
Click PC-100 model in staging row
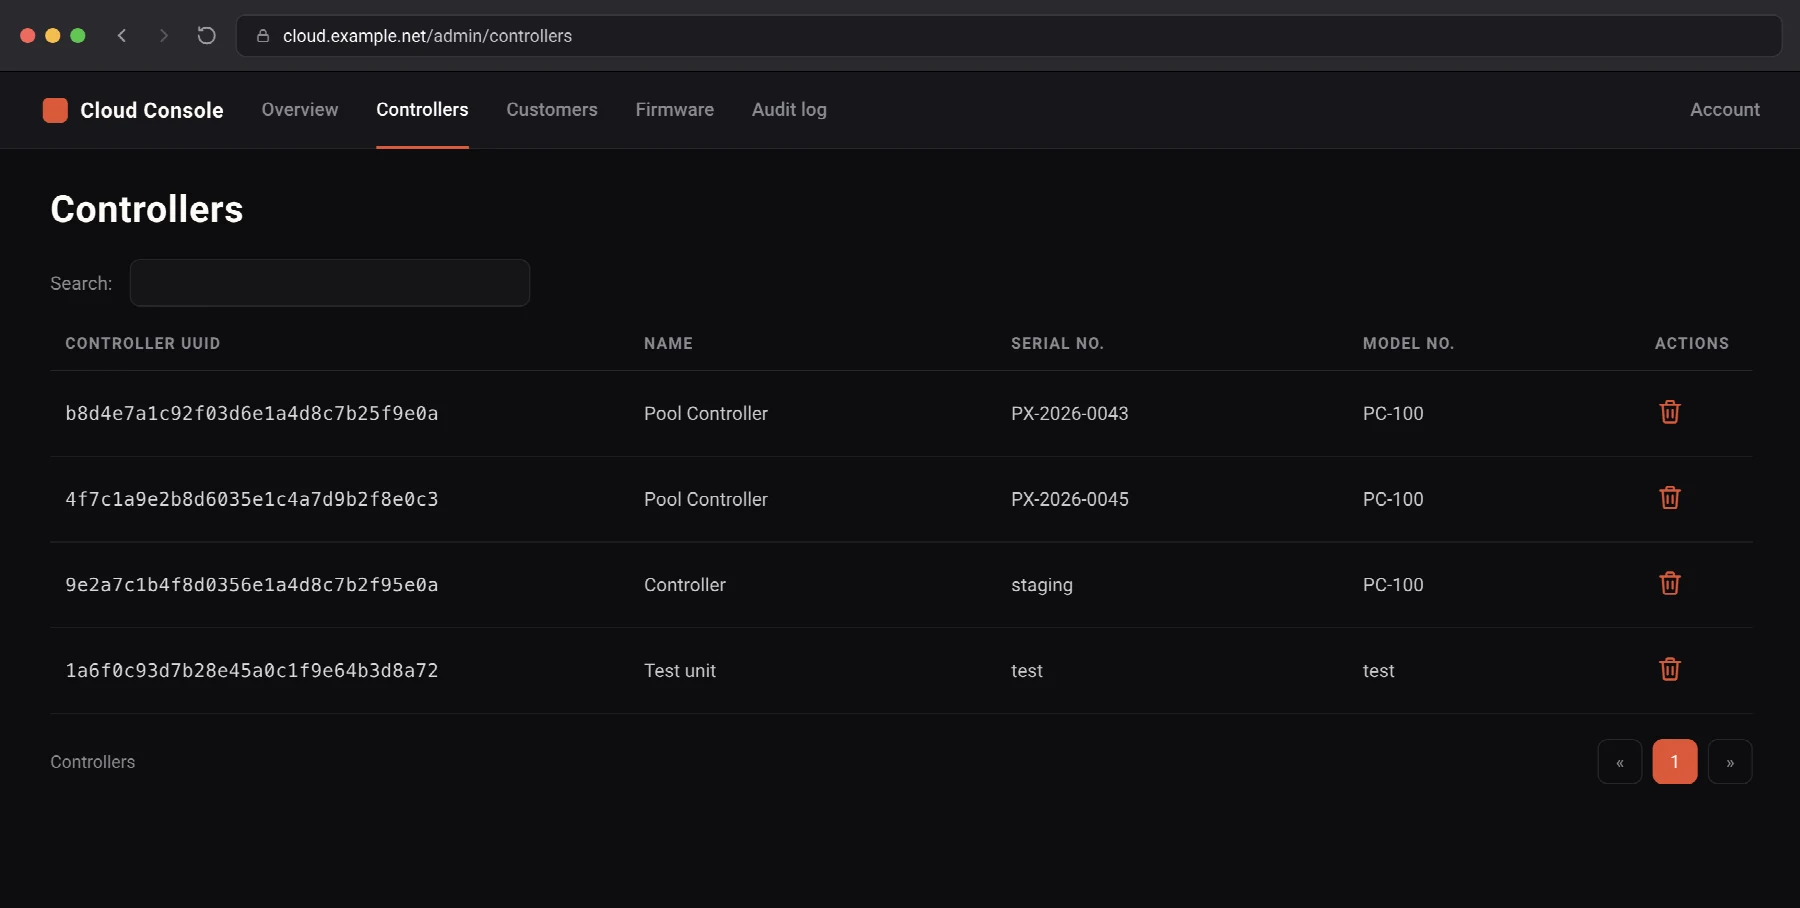click(1393, 585)
